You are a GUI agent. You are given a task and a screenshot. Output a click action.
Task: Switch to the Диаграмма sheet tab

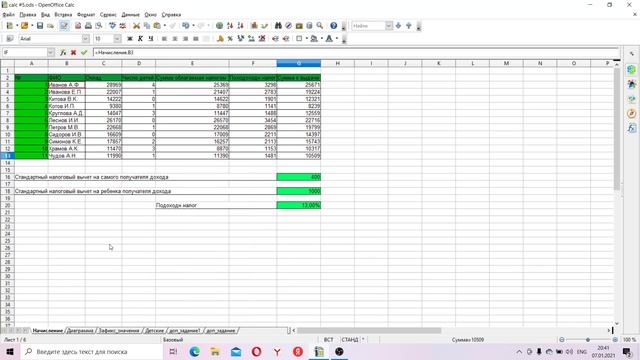click(x=80, y=331)
